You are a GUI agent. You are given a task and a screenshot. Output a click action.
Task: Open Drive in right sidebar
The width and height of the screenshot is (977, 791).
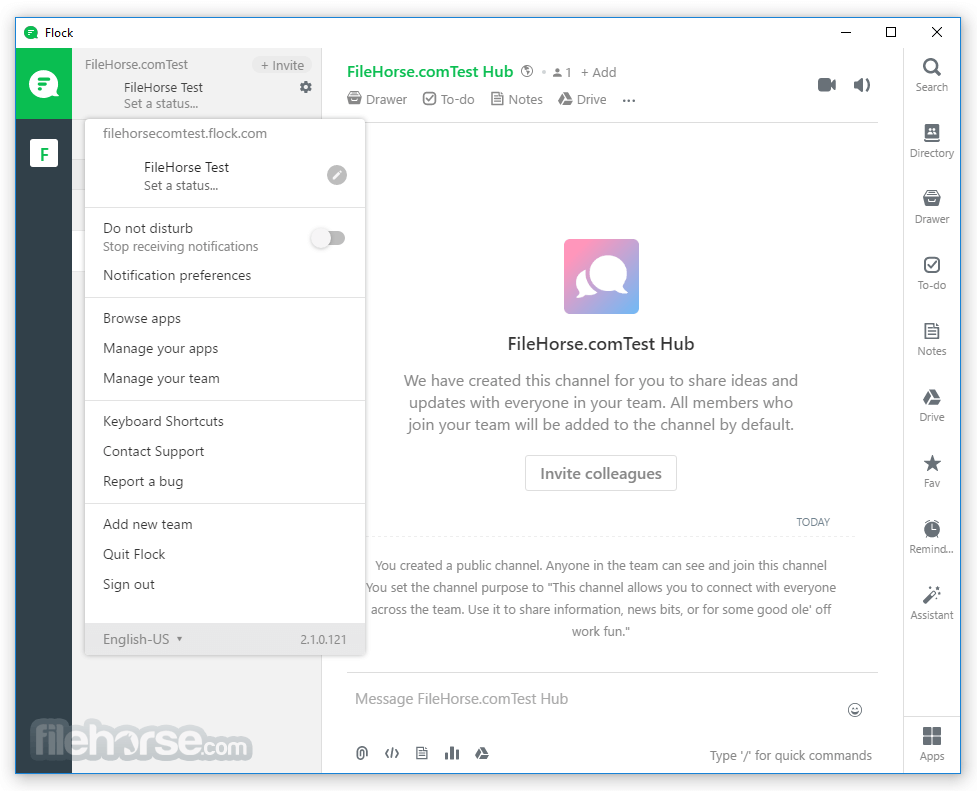(x=932, y=405)
